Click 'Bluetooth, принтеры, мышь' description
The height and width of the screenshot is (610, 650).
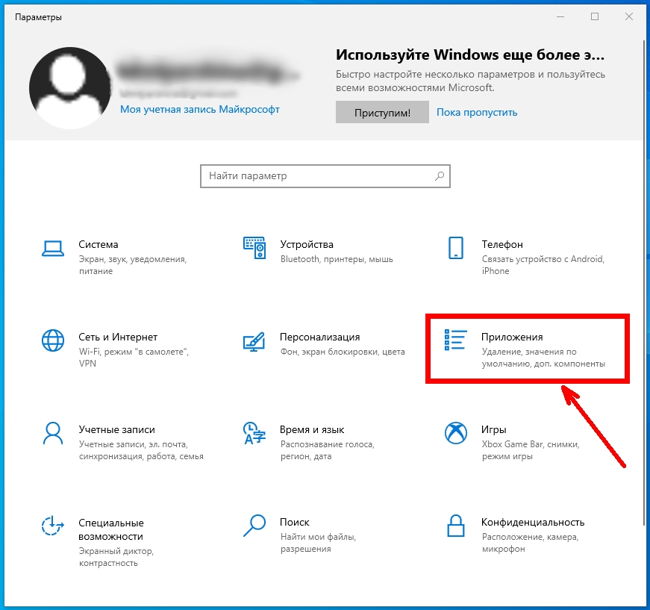coord(336,259)
